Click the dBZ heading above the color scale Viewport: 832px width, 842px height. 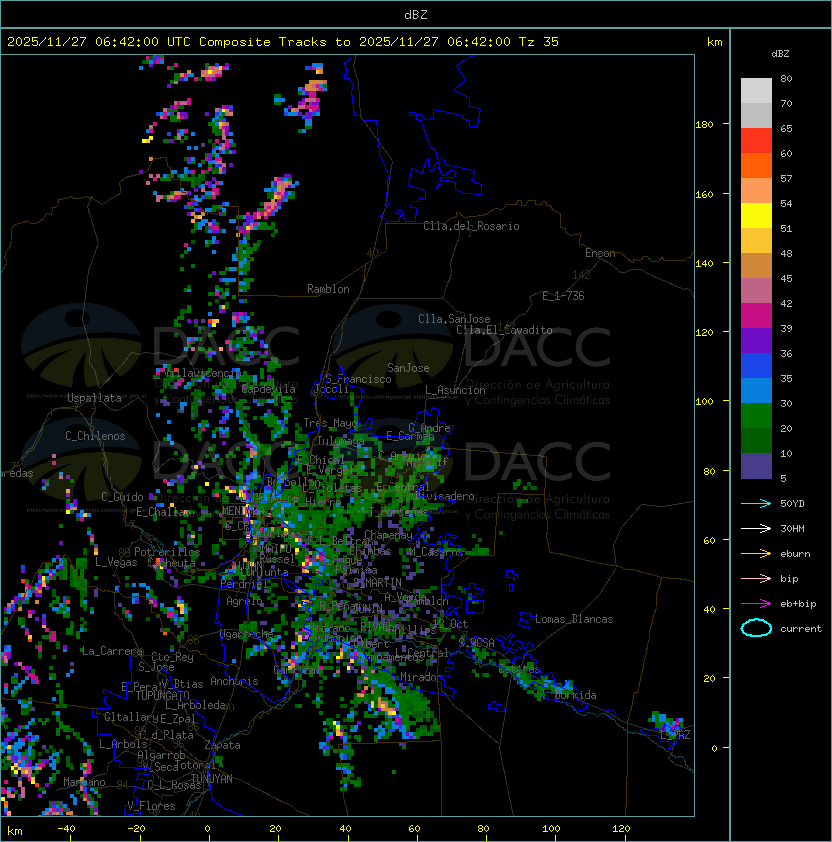tap(780, 54)
